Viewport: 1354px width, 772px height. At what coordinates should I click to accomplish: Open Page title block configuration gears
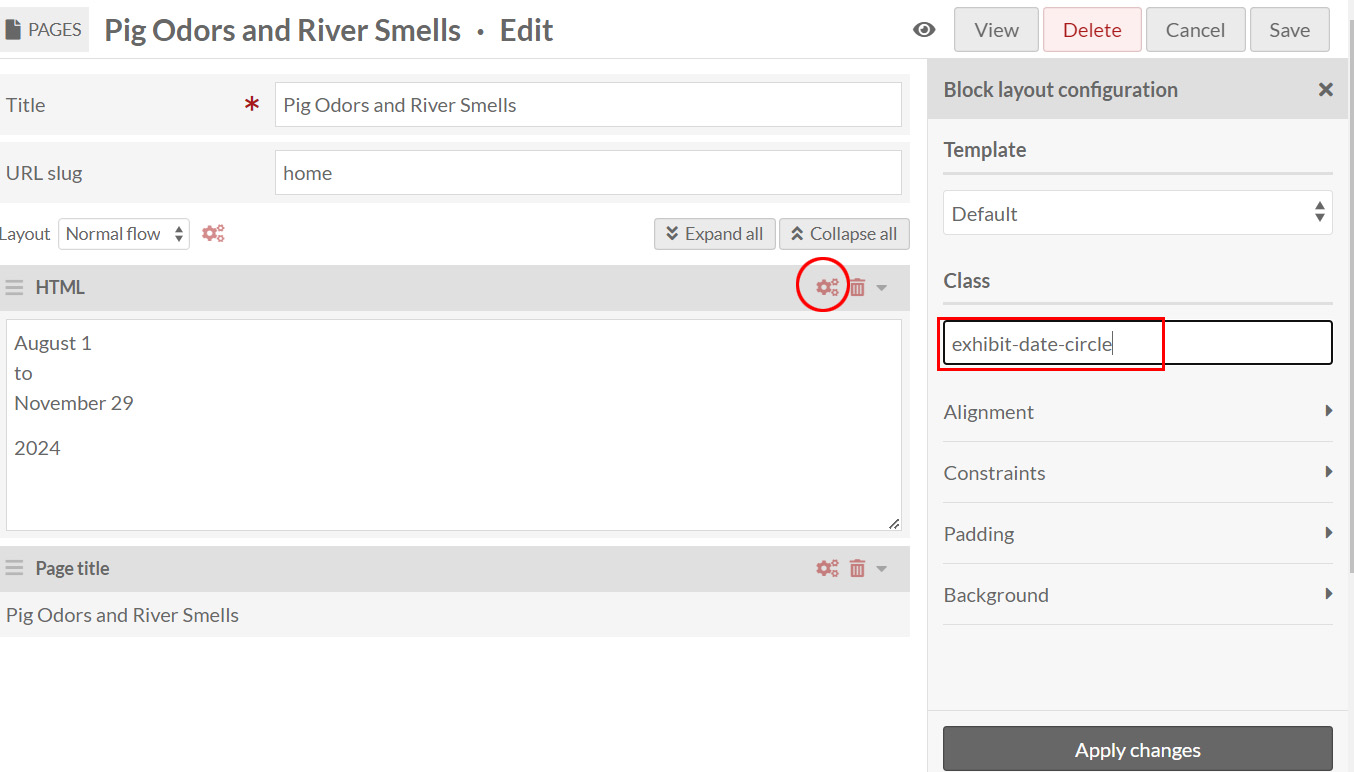pos(827,568)
